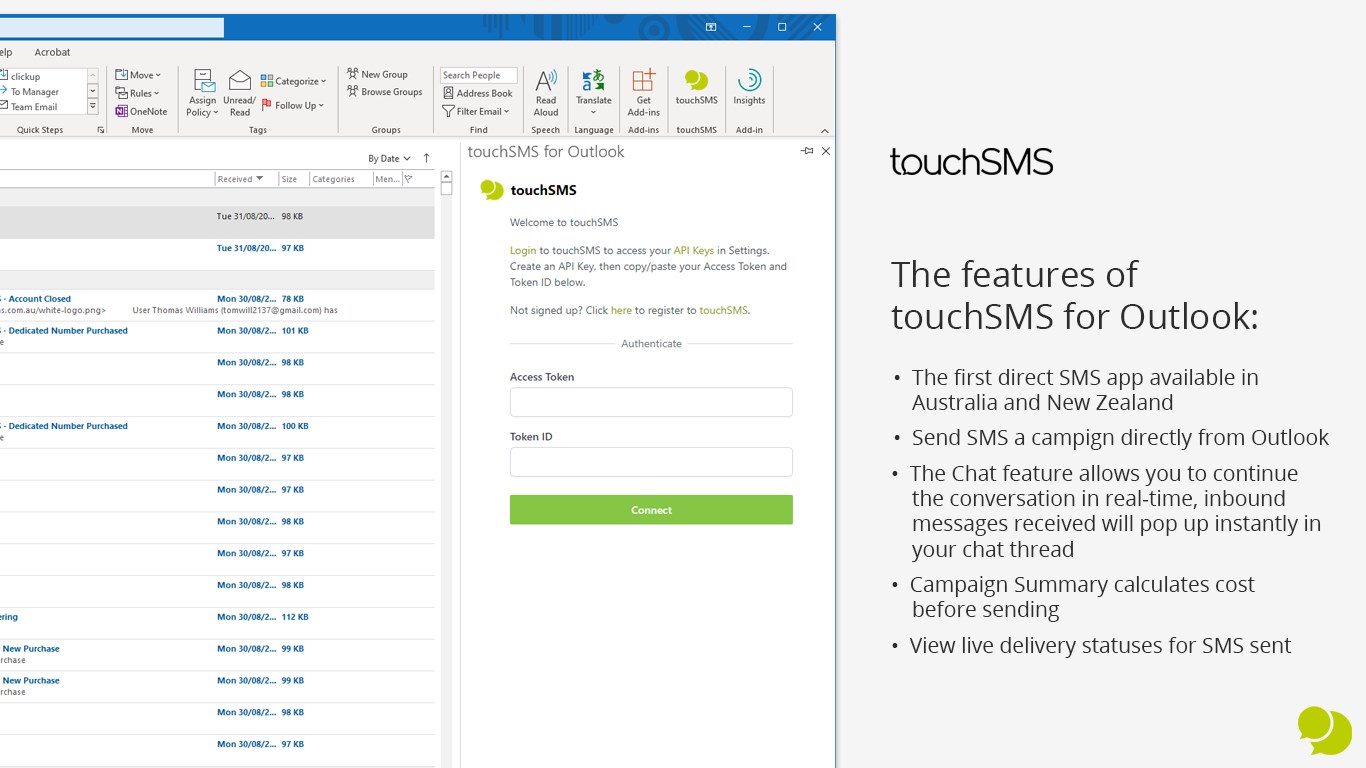Follow the touchSMS link after 'register to'
This screenshot has width=1366, height=768.
tap(723, 310)
